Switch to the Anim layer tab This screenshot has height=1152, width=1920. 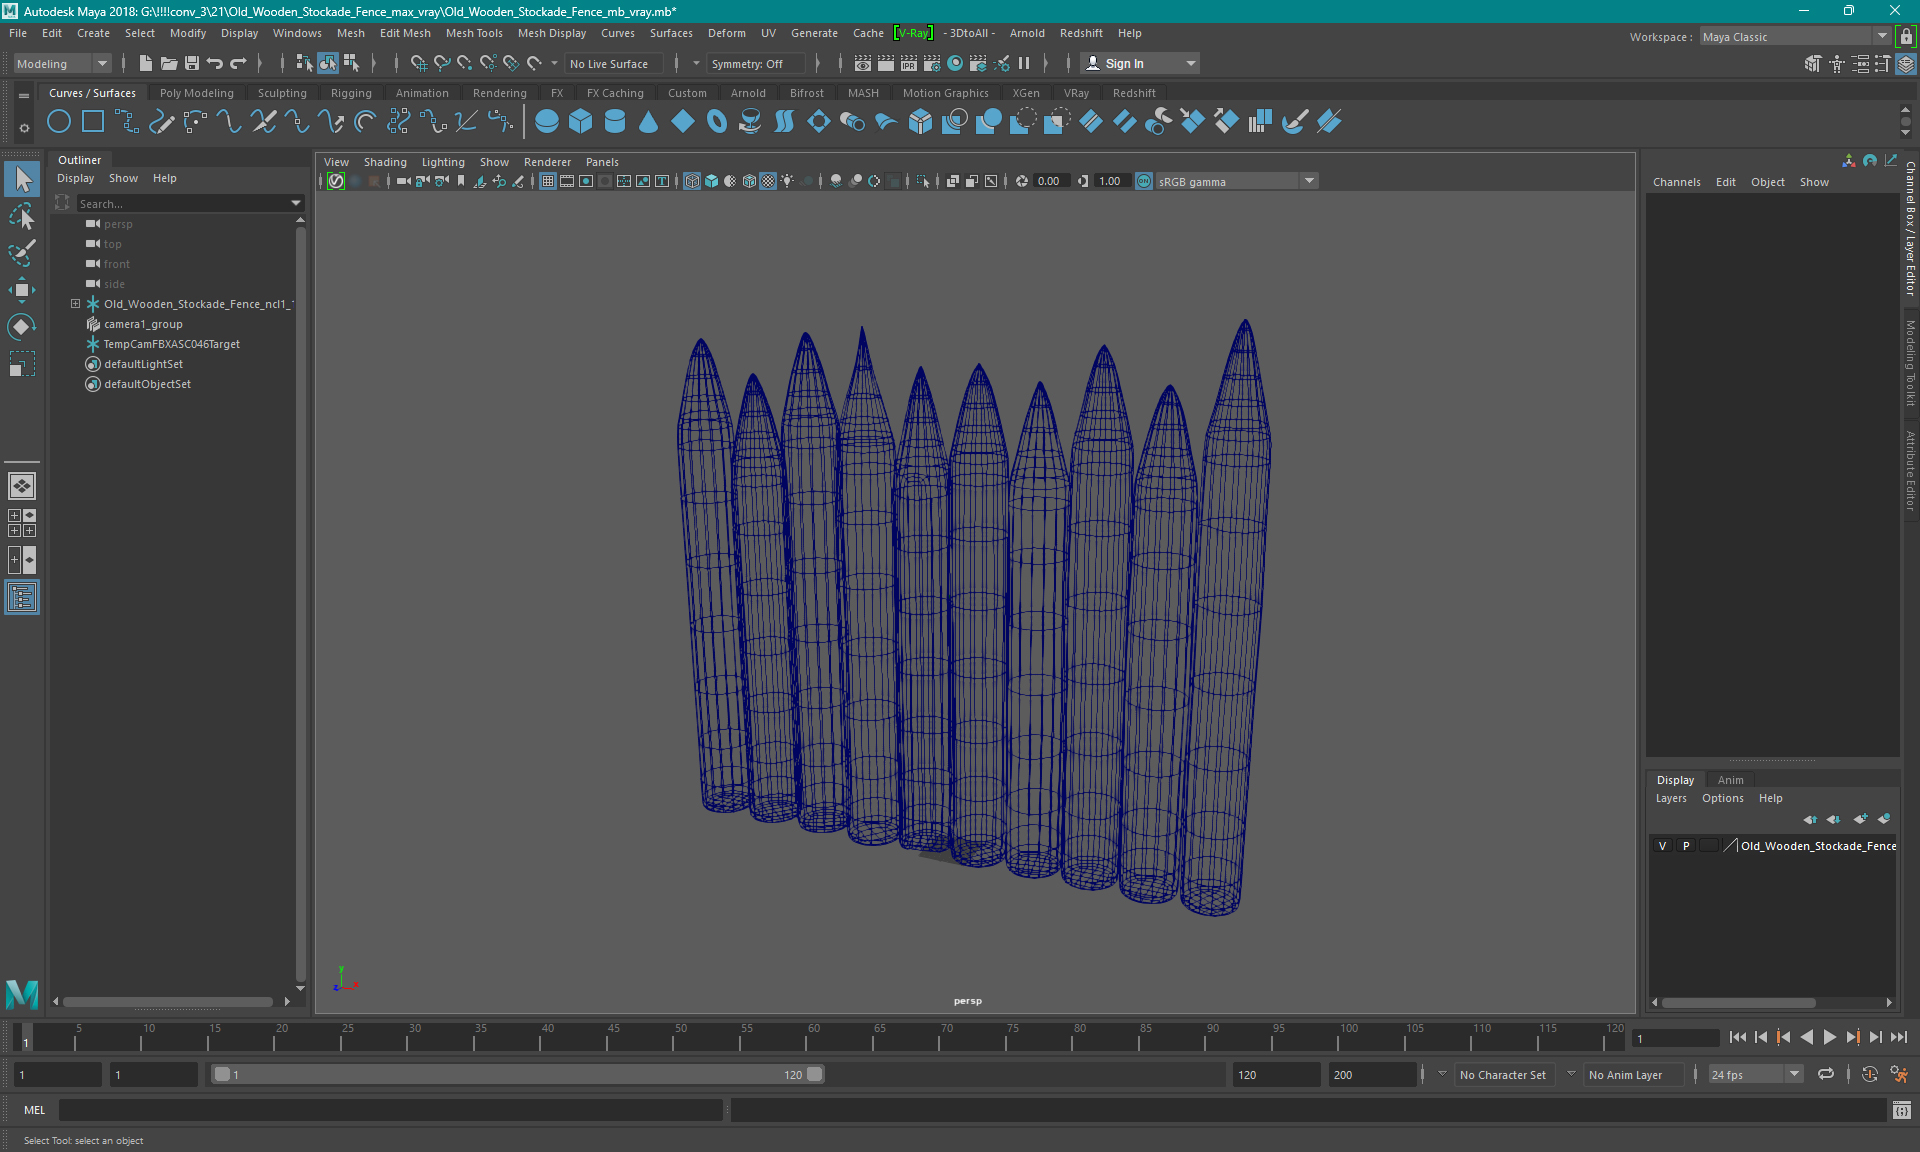click(1730, 780)
